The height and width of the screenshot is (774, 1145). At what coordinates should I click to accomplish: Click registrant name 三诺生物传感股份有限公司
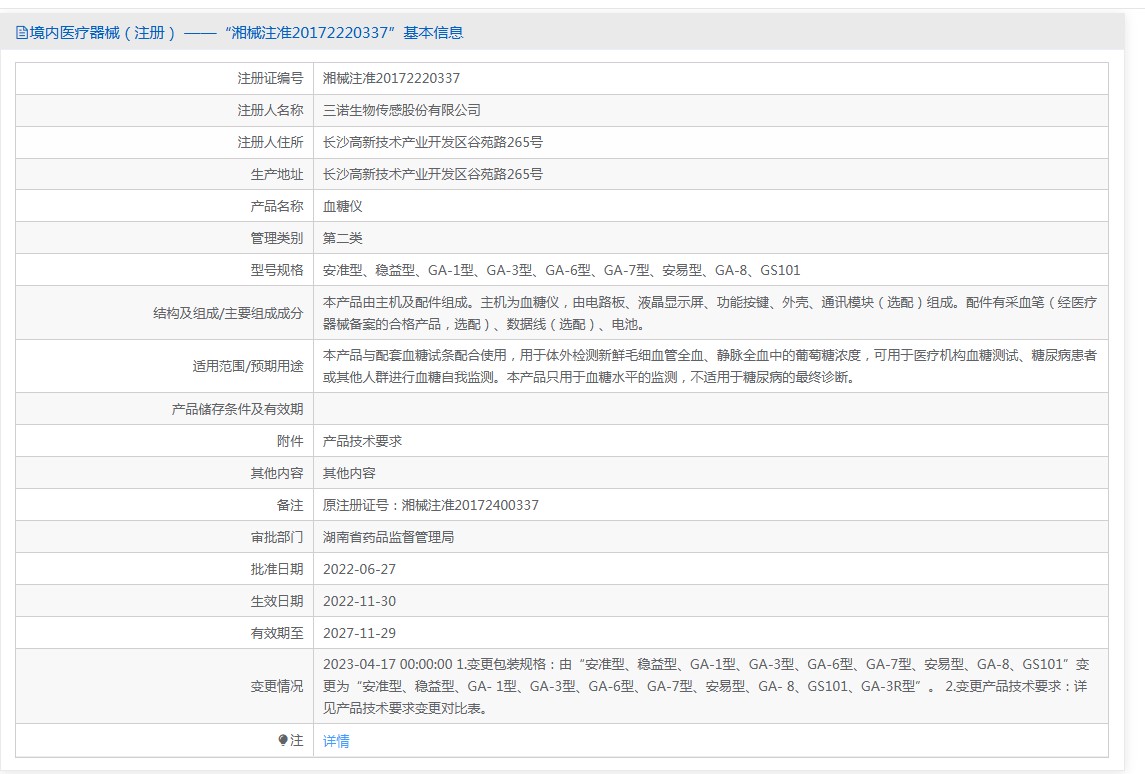402,110
